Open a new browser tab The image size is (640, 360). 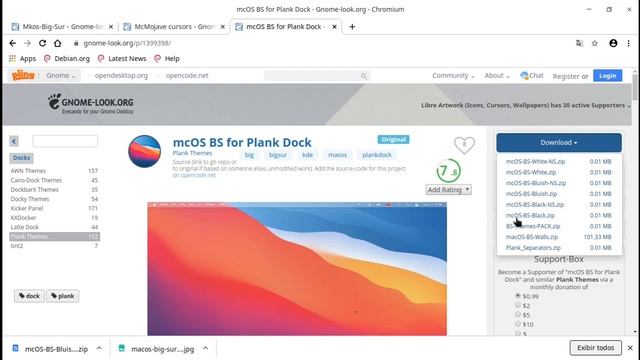[x=352, y=27]
